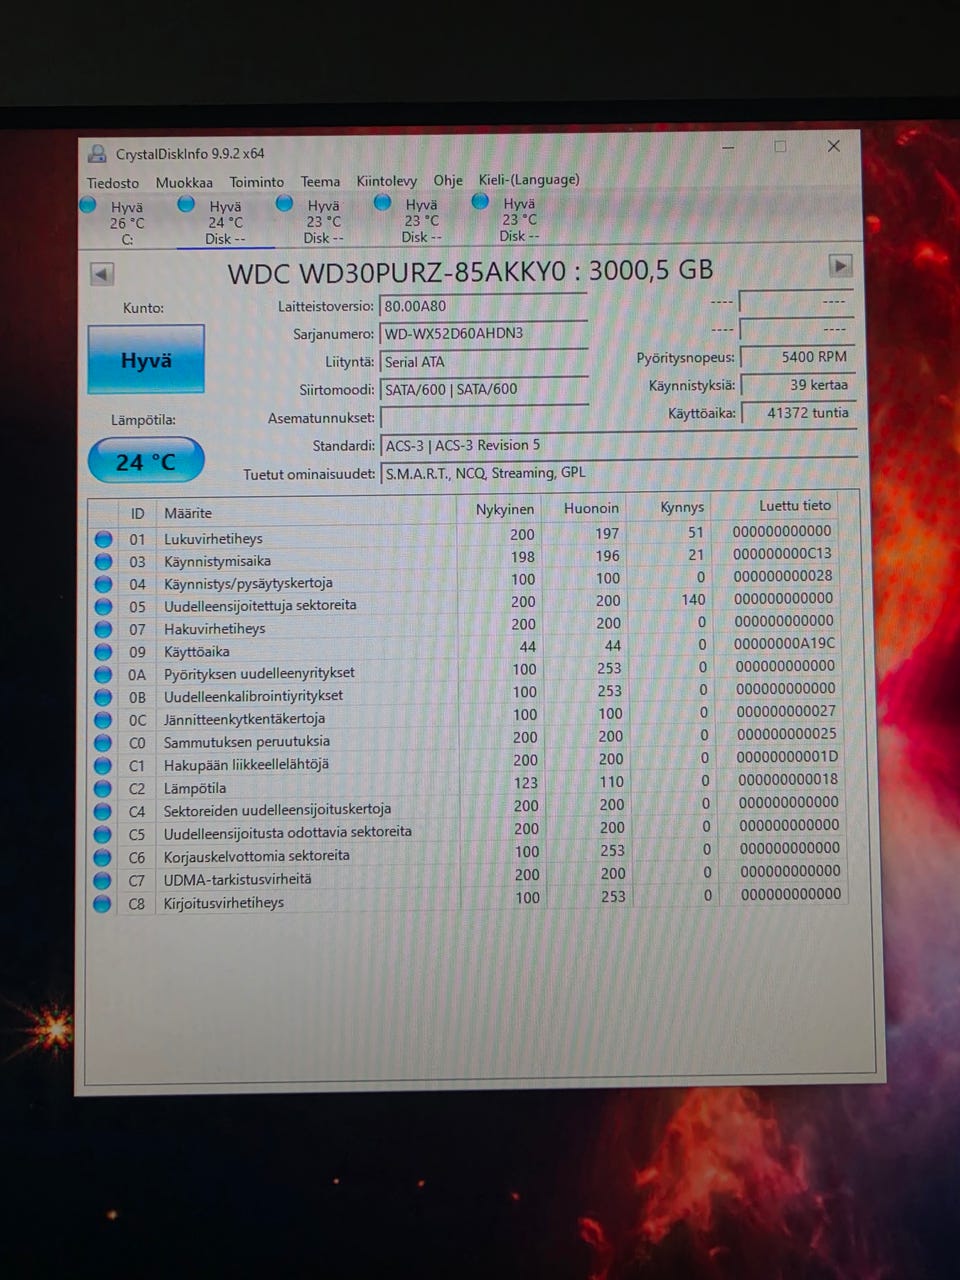Select raw value 00000000001D

tap(788, 756)
